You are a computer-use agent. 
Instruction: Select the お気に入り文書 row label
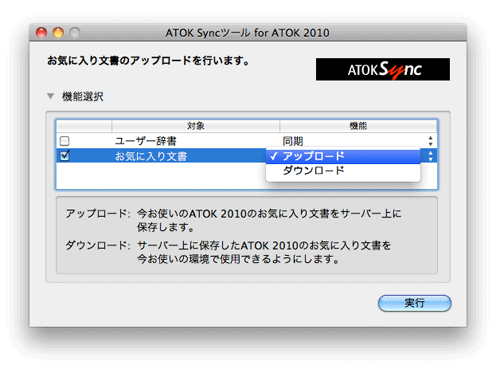(x=151, y=156)
